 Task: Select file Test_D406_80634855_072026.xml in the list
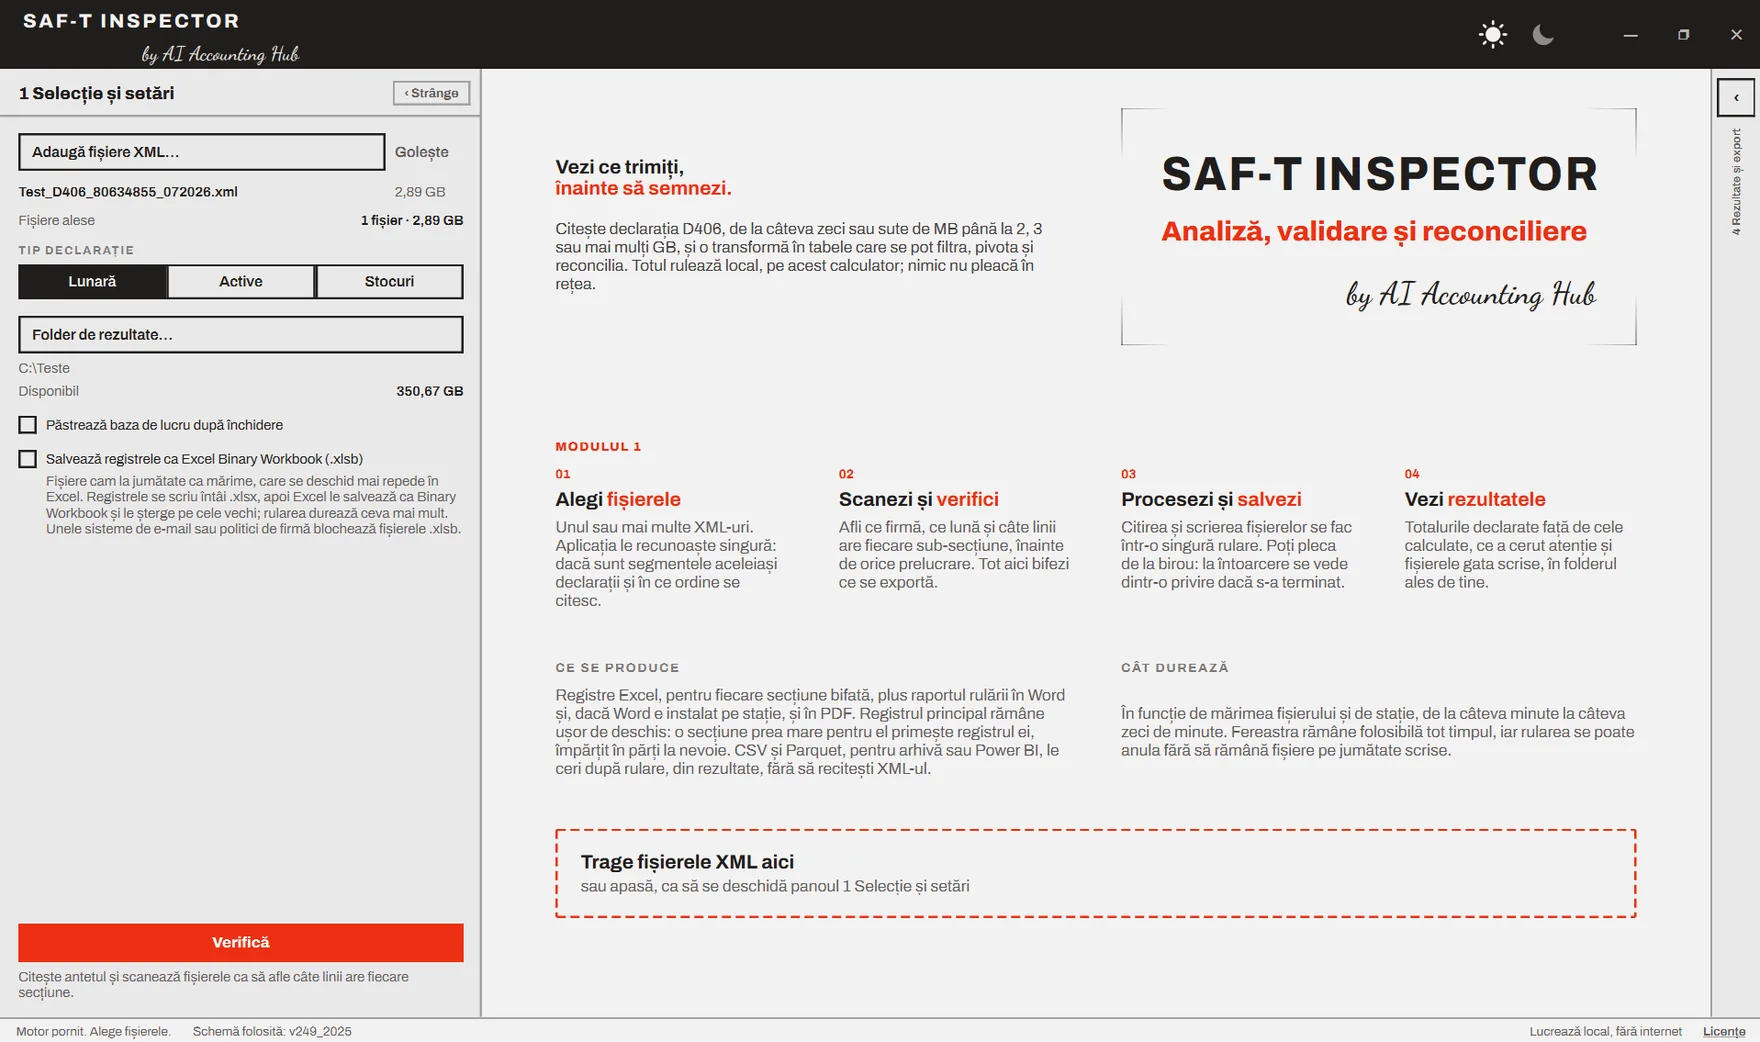[x=128, y=192]
